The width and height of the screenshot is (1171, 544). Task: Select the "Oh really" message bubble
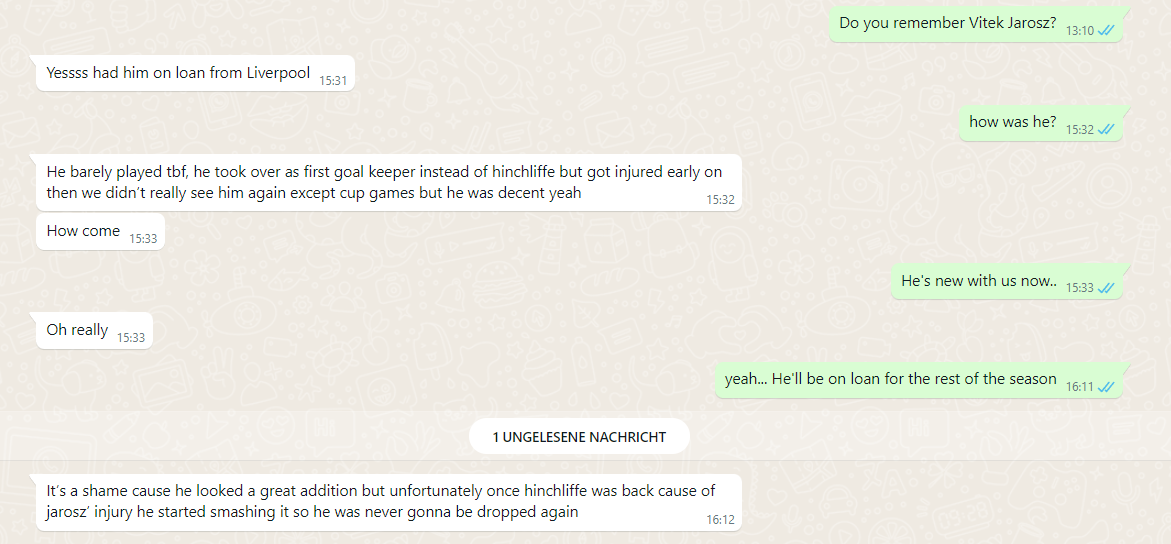click(94, 330)
